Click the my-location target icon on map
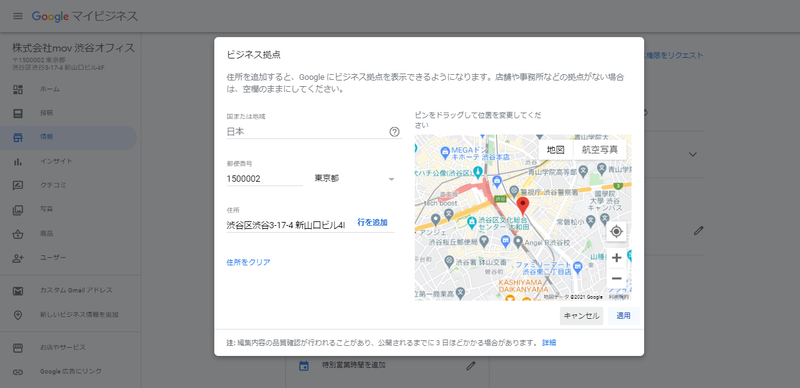800x388 pixels. (616, 231)
